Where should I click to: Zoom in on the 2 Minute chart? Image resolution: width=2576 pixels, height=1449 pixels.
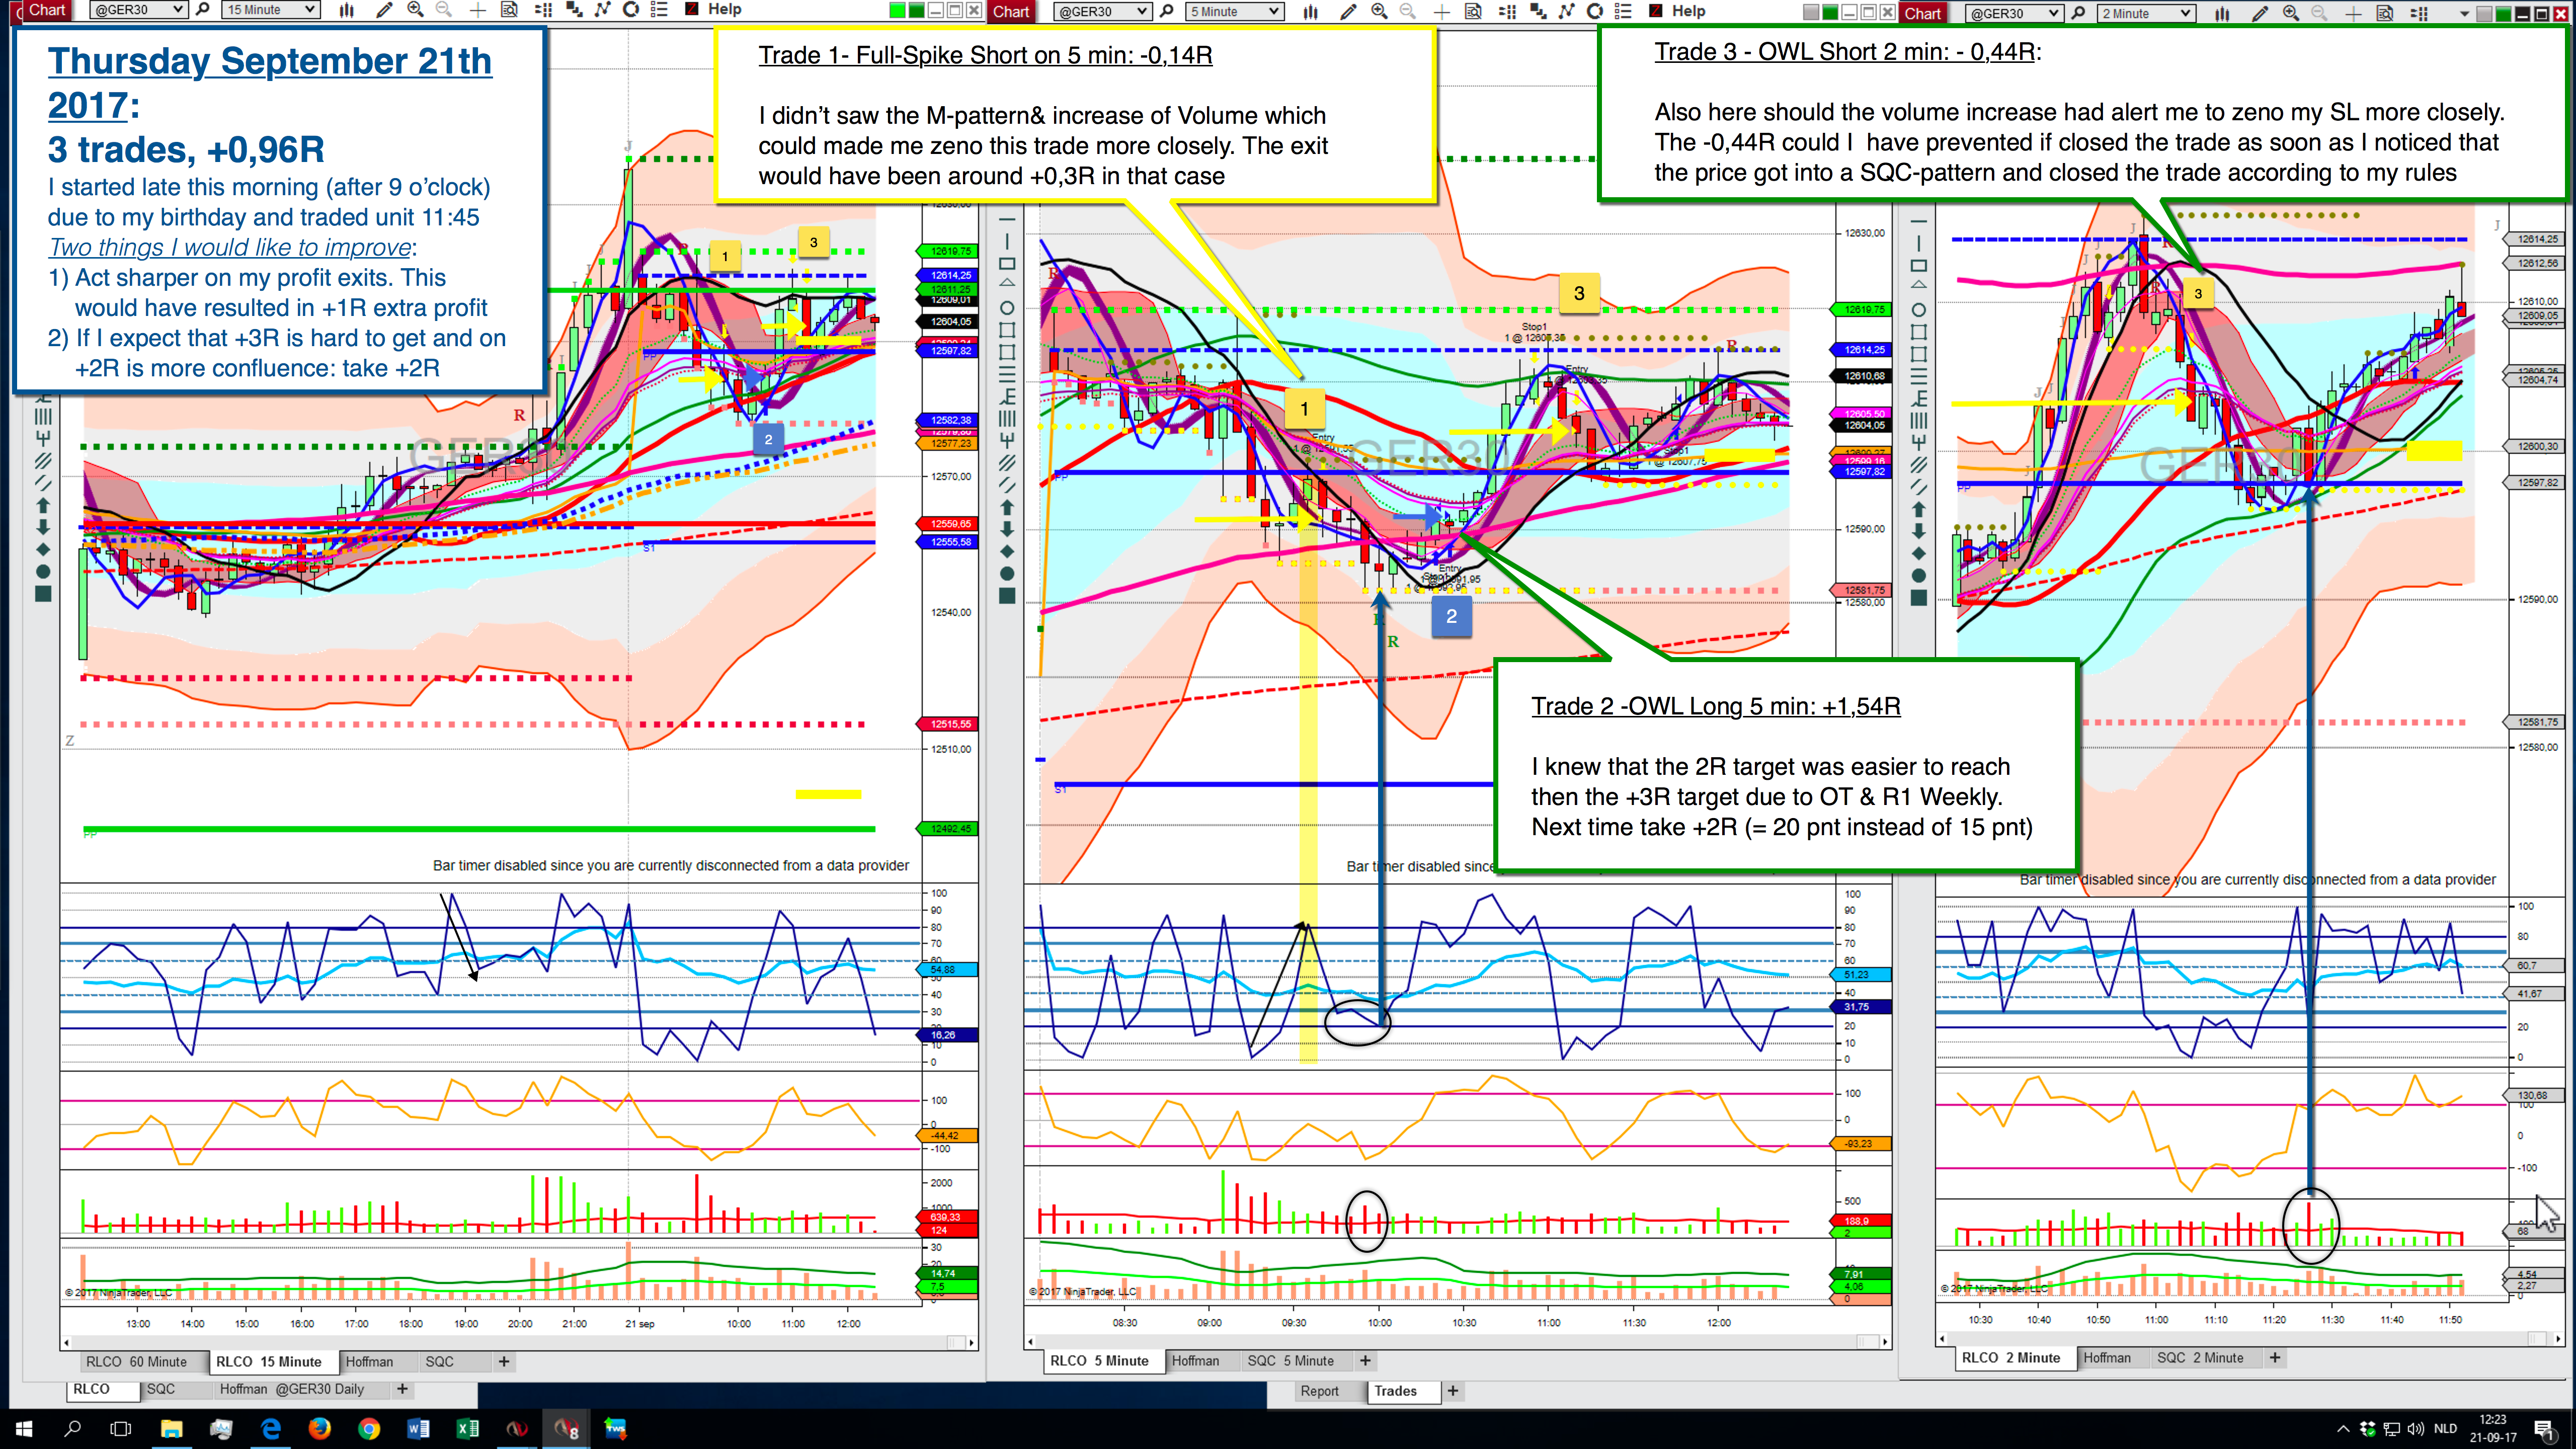(x=2291, y=14)
